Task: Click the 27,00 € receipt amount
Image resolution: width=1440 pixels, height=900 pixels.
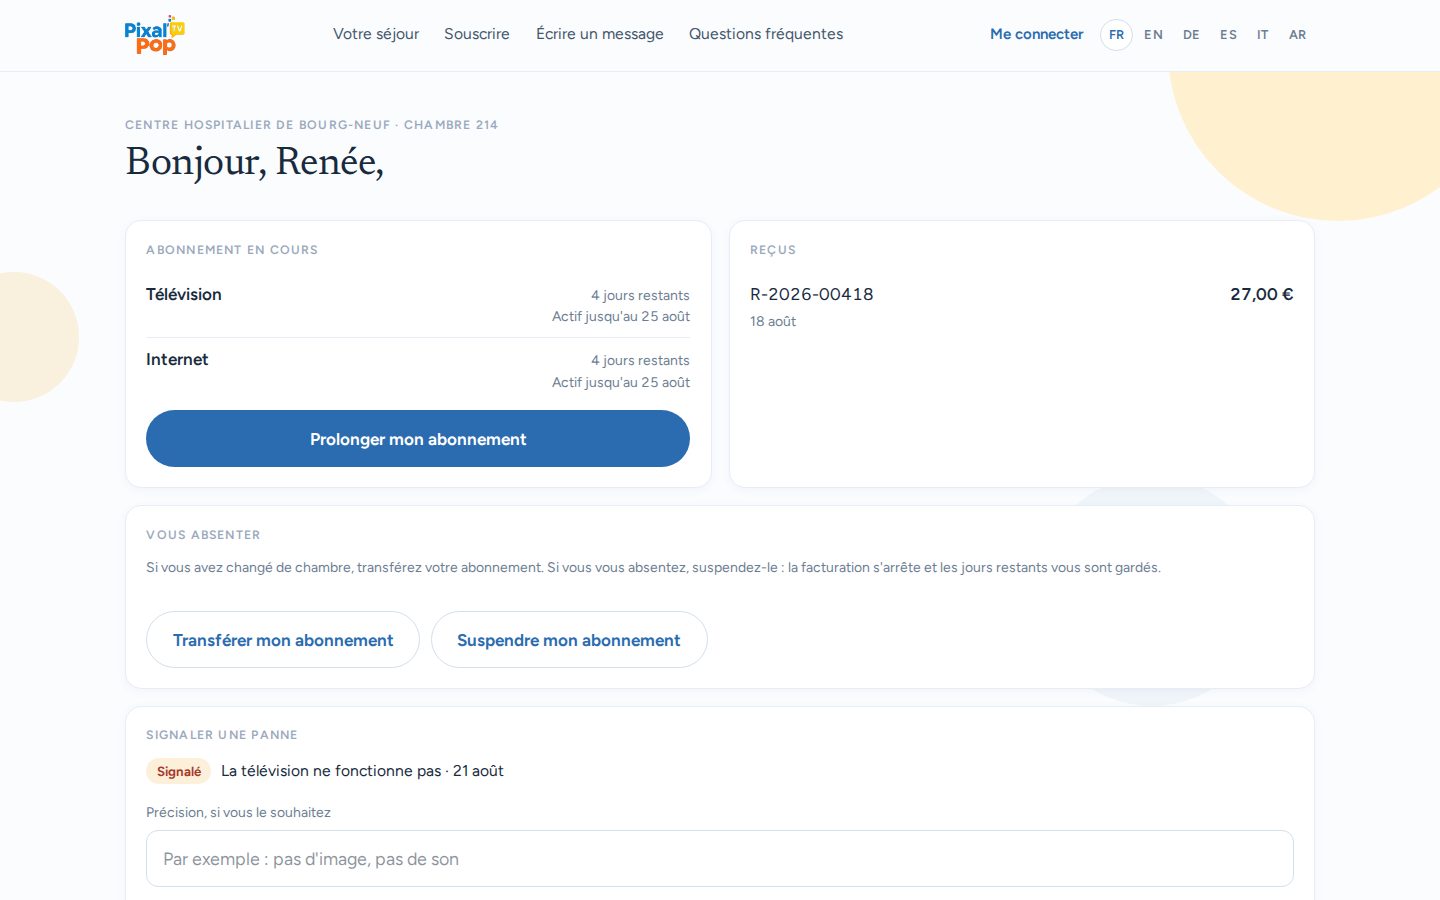Action: (x=1262, y=294)
